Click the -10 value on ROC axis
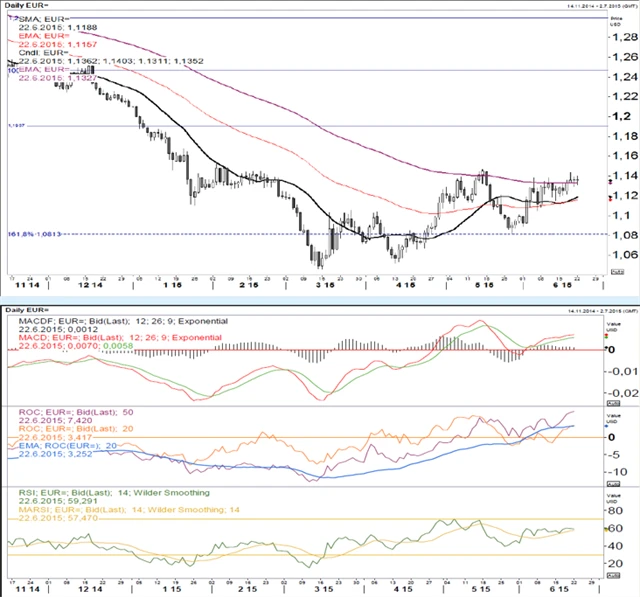Screen dimensions: 640x597 (619, 470)
